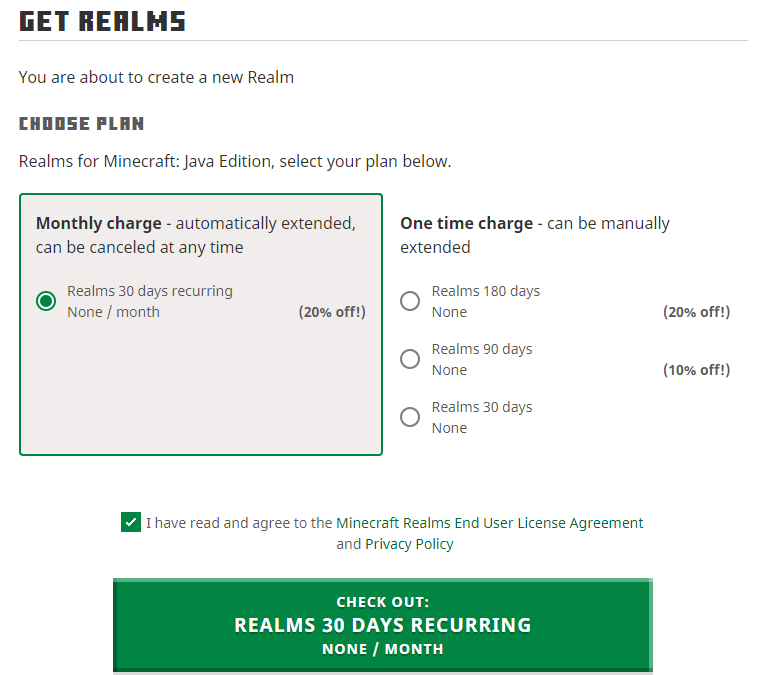Click the "None / month" price under recurring plan
776x675 pixels.
[x=113, y=312]
